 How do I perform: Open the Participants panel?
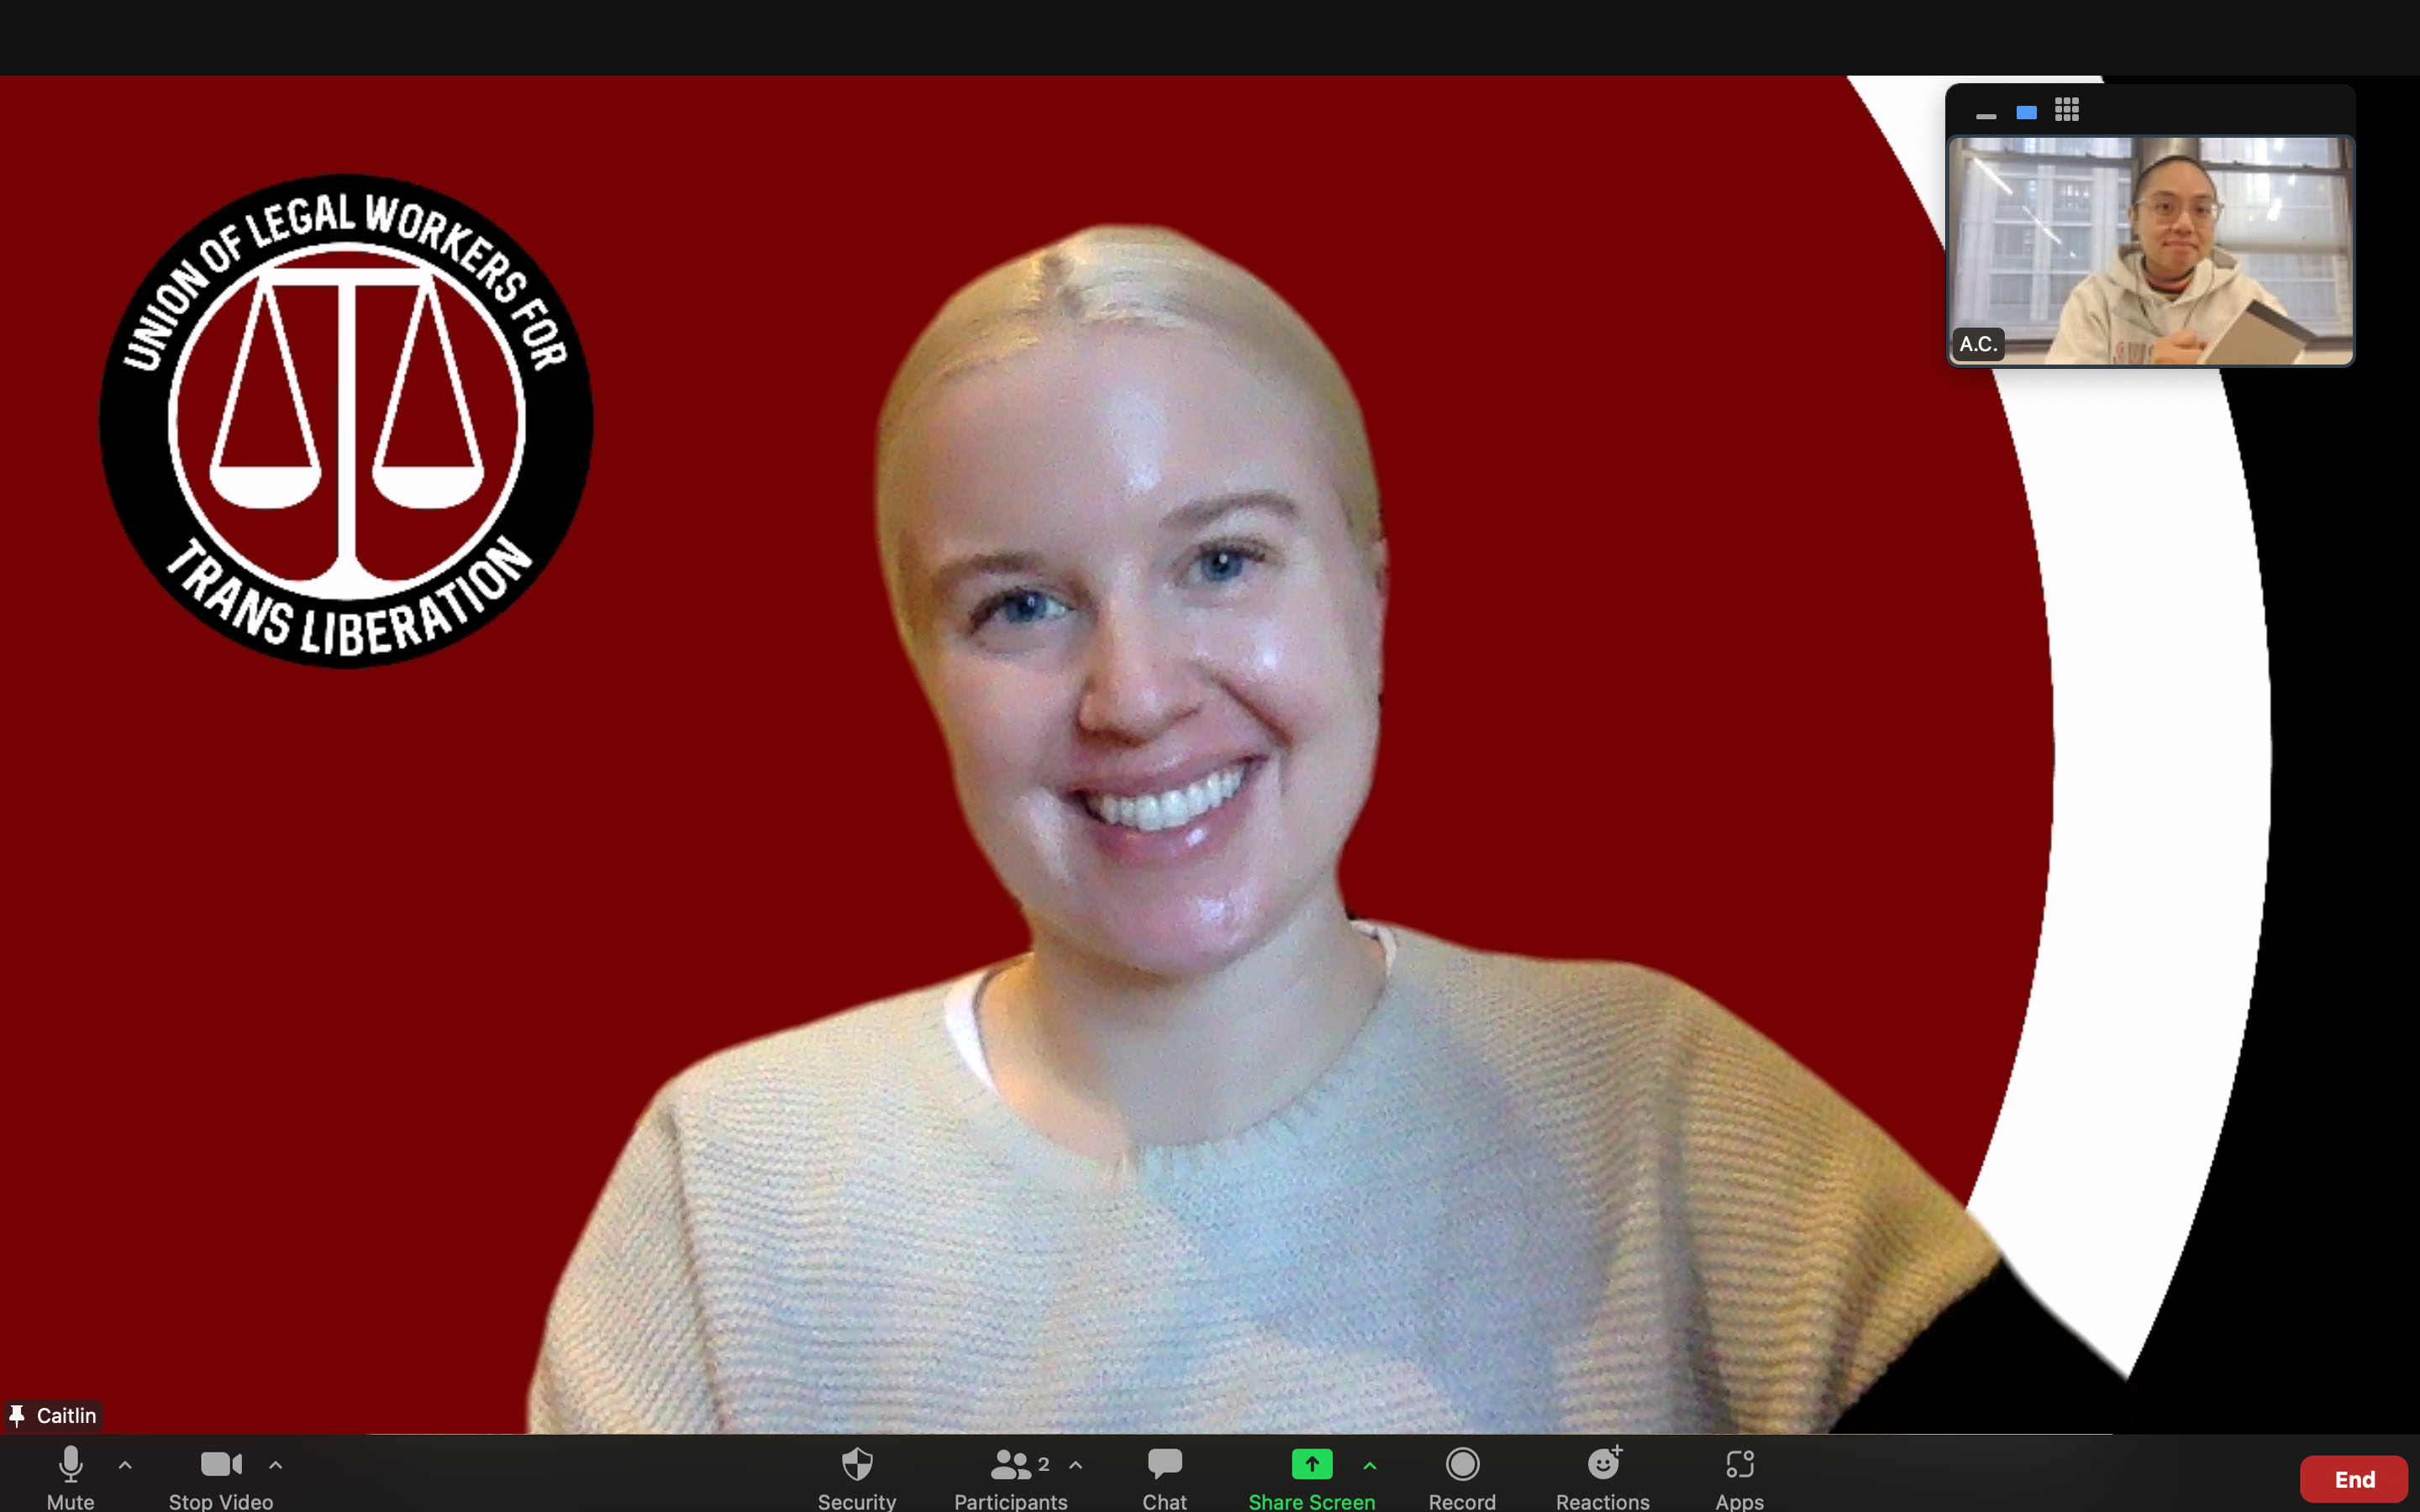coord(1011,1477)
